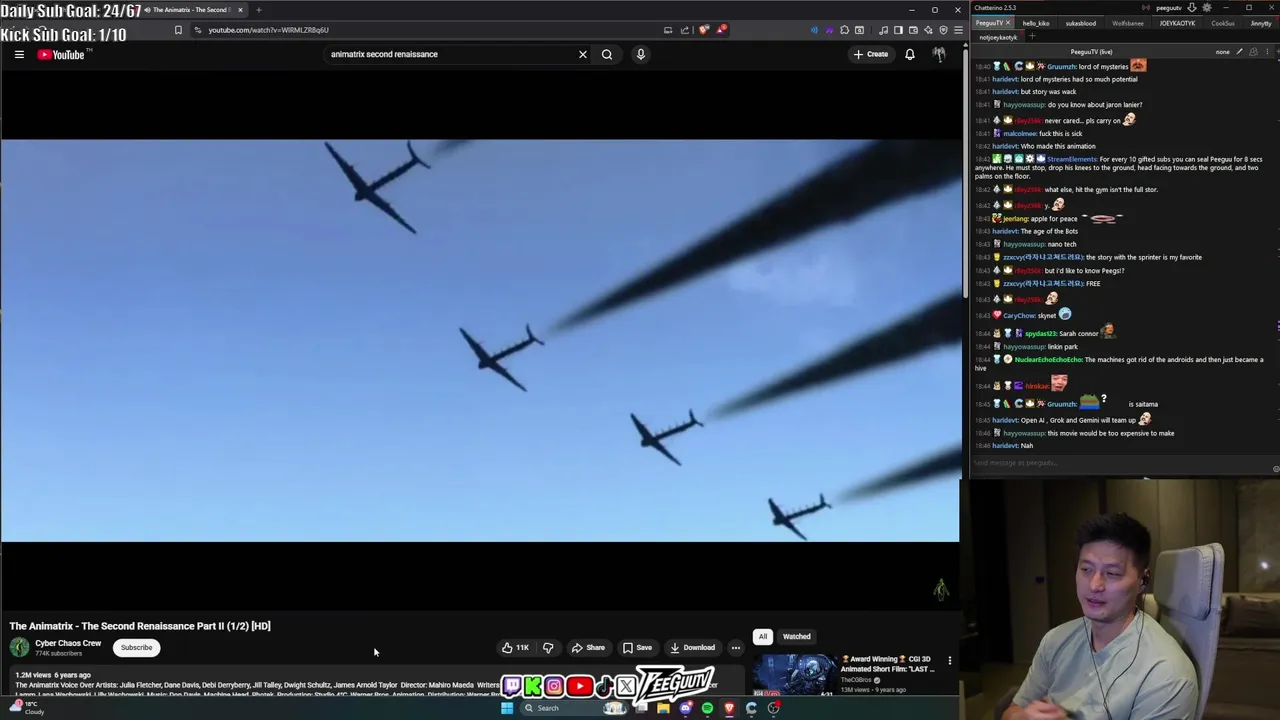1280x720 pixels.
Task: Open Chatterino chat mode 'none' selector
Action: (x=1222, y=52)
